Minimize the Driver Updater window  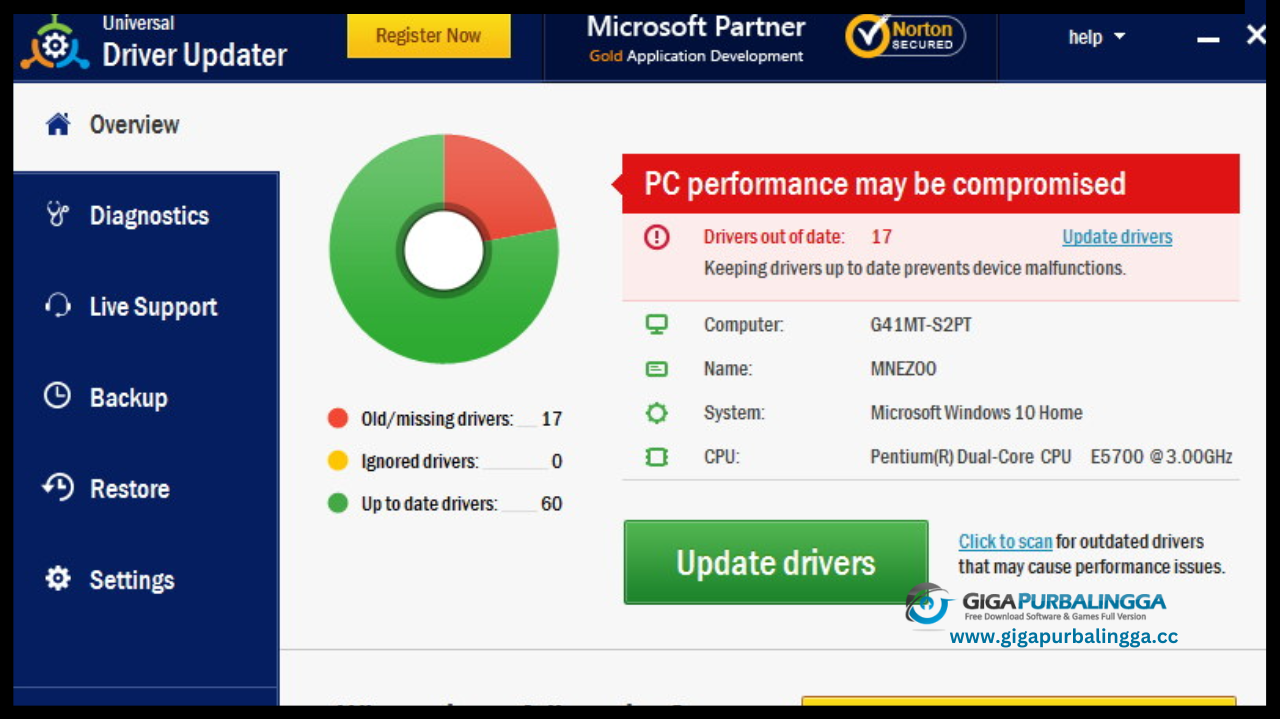(1208, 38)
